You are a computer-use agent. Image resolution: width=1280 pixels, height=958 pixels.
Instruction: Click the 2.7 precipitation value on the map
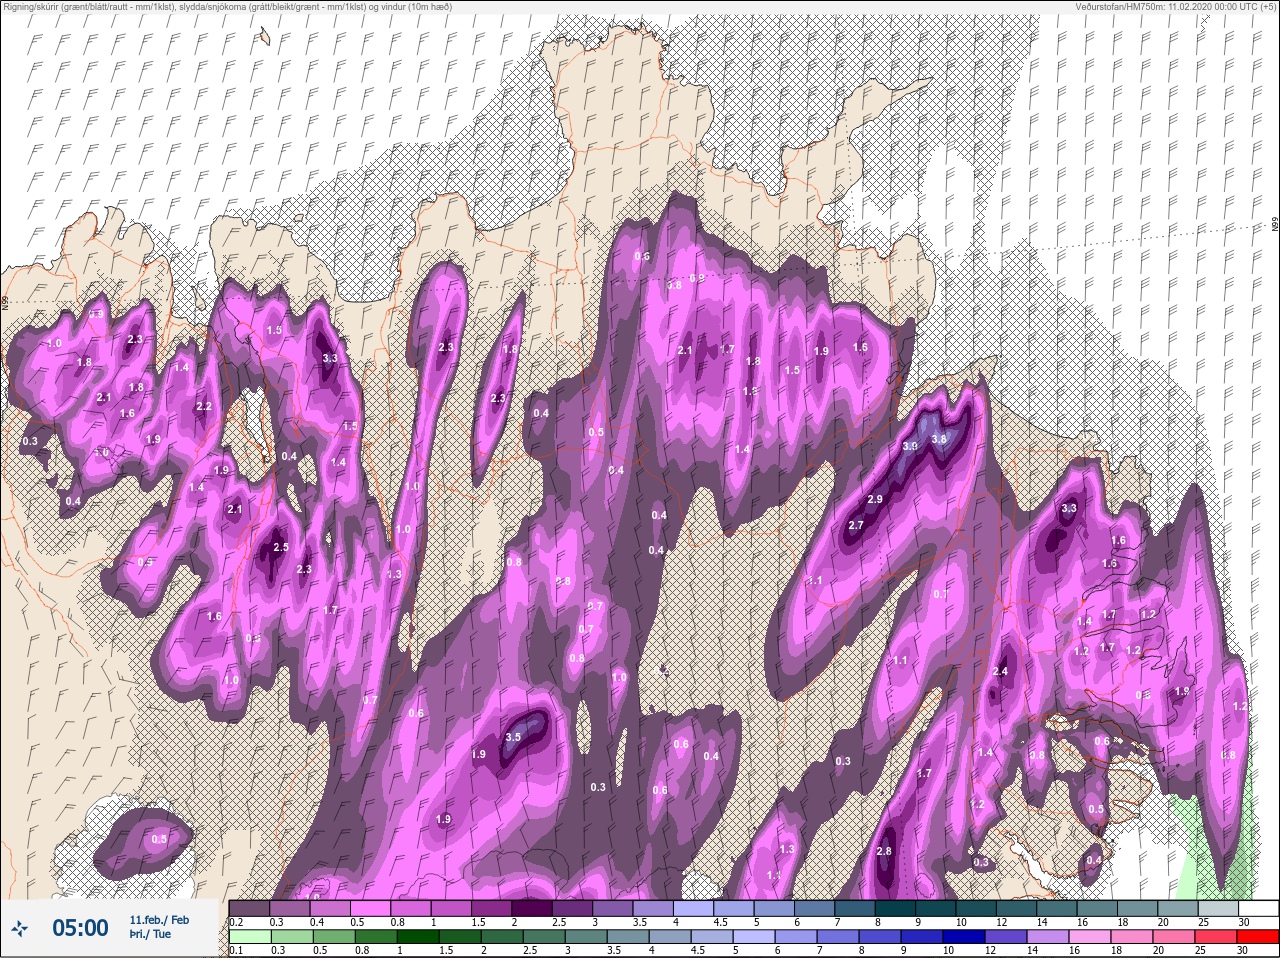point(855,525)
